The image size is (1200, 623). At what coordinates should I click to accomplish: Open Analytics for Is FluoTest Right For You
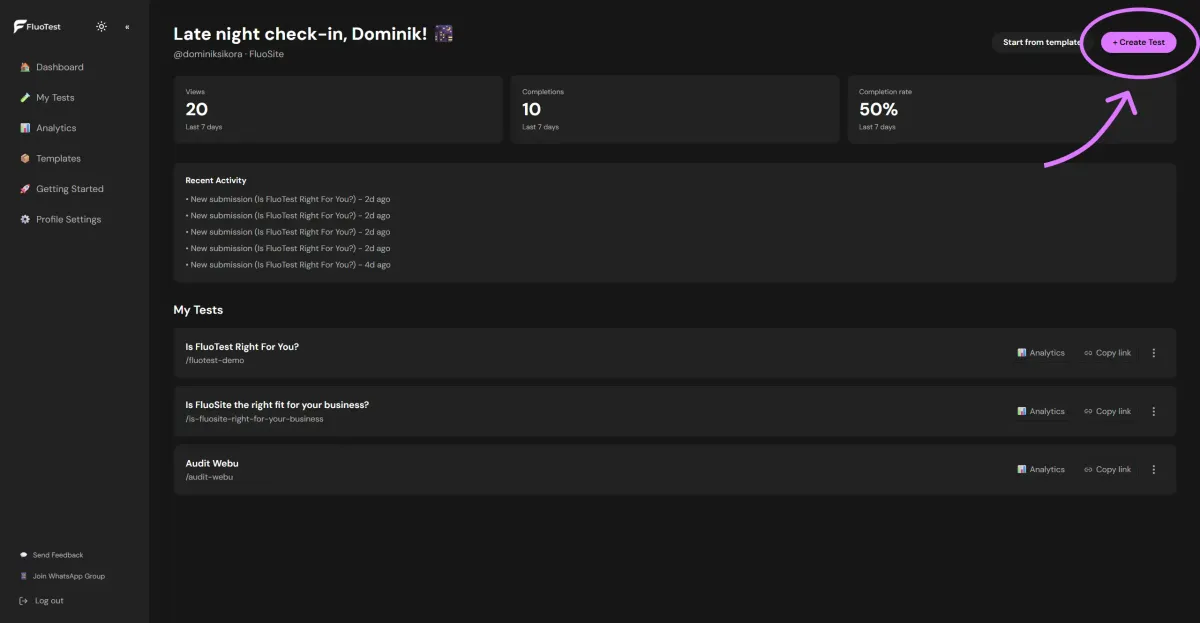pos(1041,353)
